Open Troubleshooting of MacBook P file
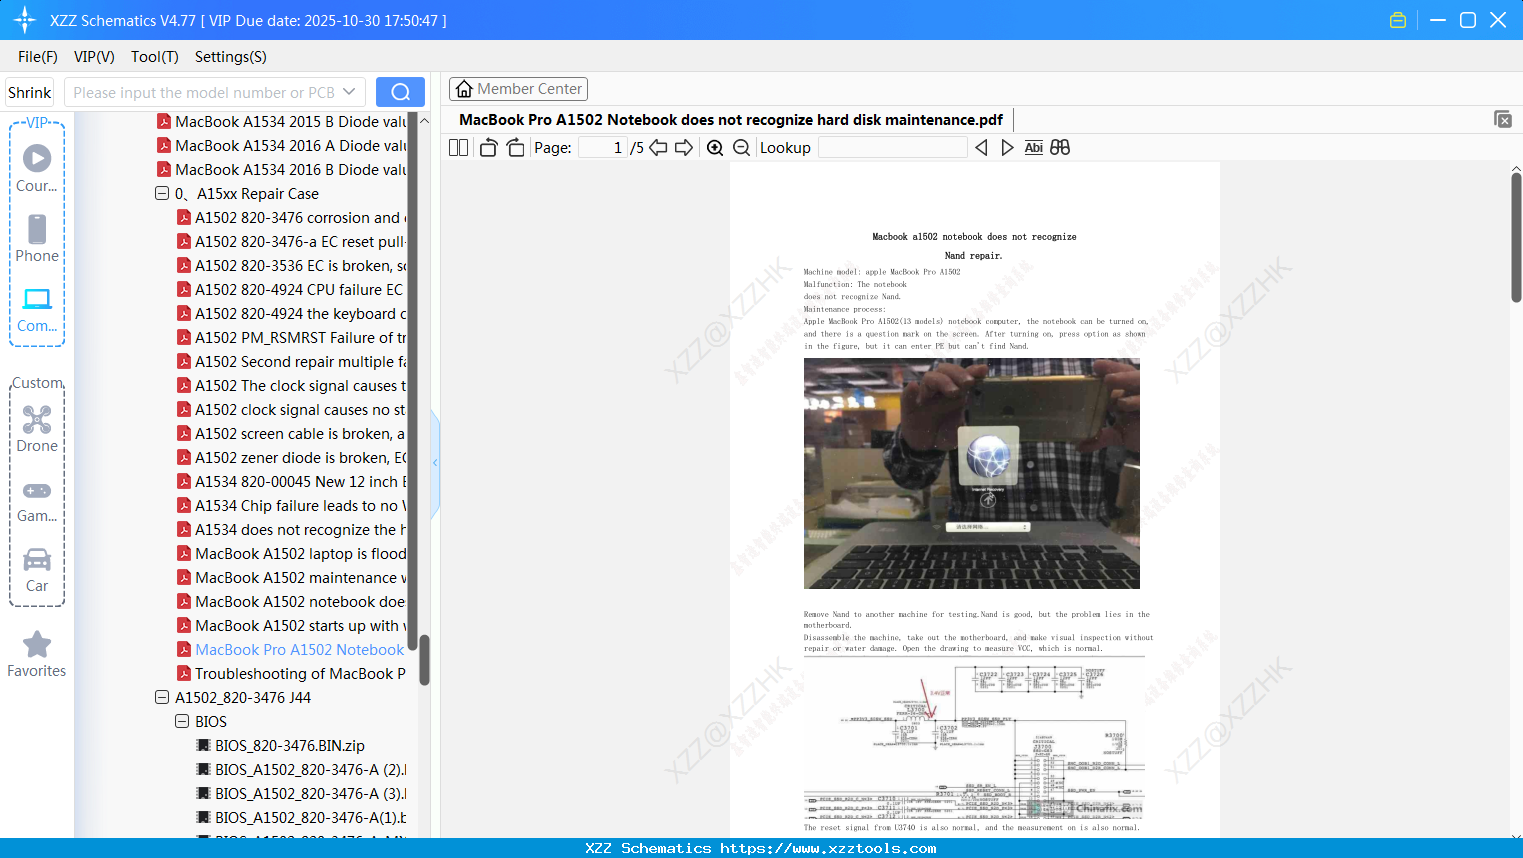Image resolution: width=1523 pixels, height=858 pixels. [x=292, y=674]
